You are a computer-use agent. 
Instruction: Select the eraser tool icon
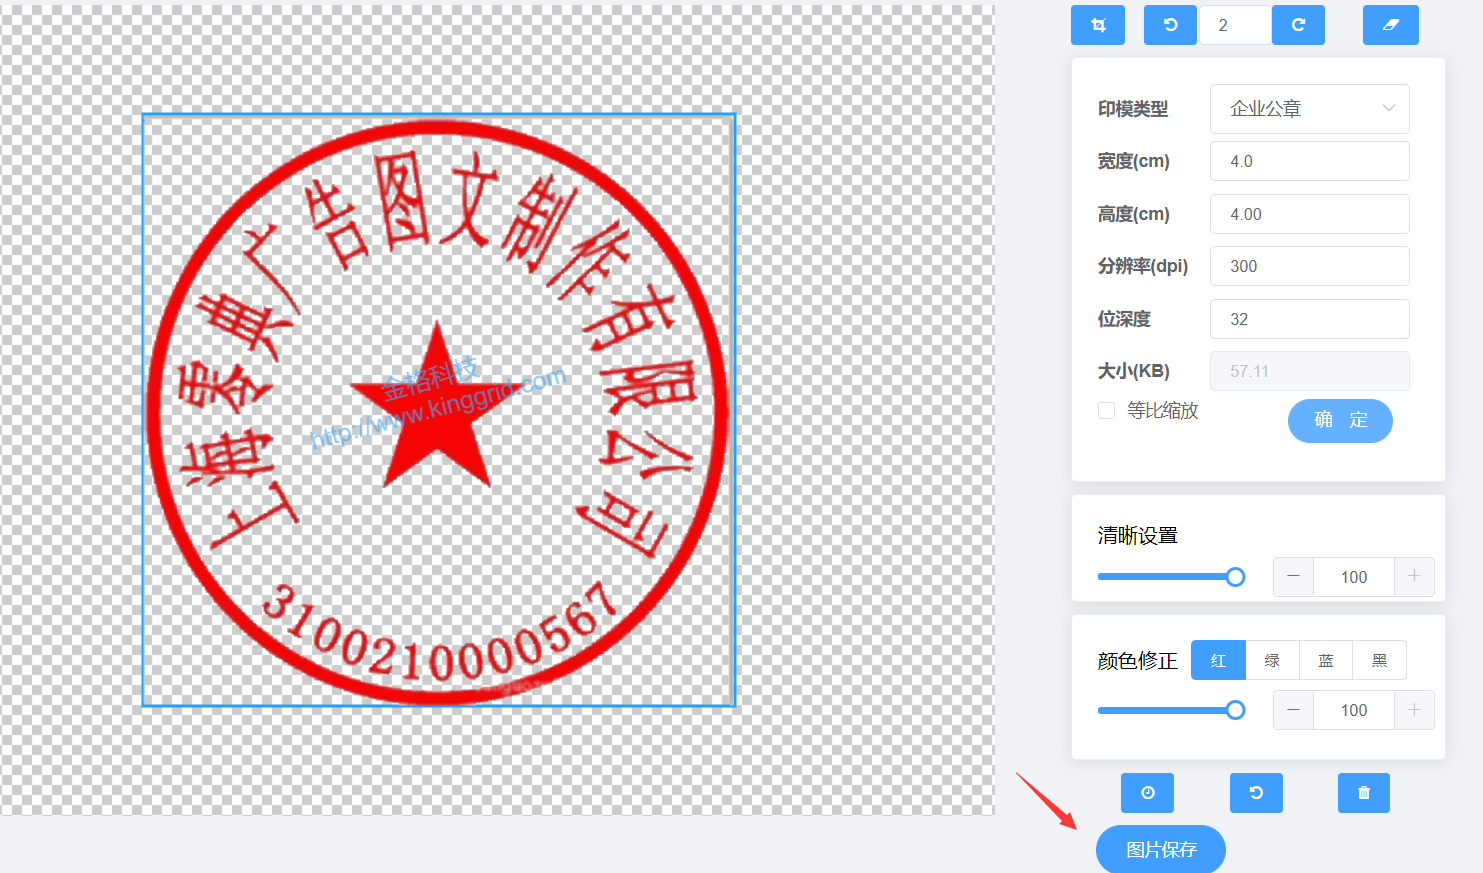(1390, 25)
